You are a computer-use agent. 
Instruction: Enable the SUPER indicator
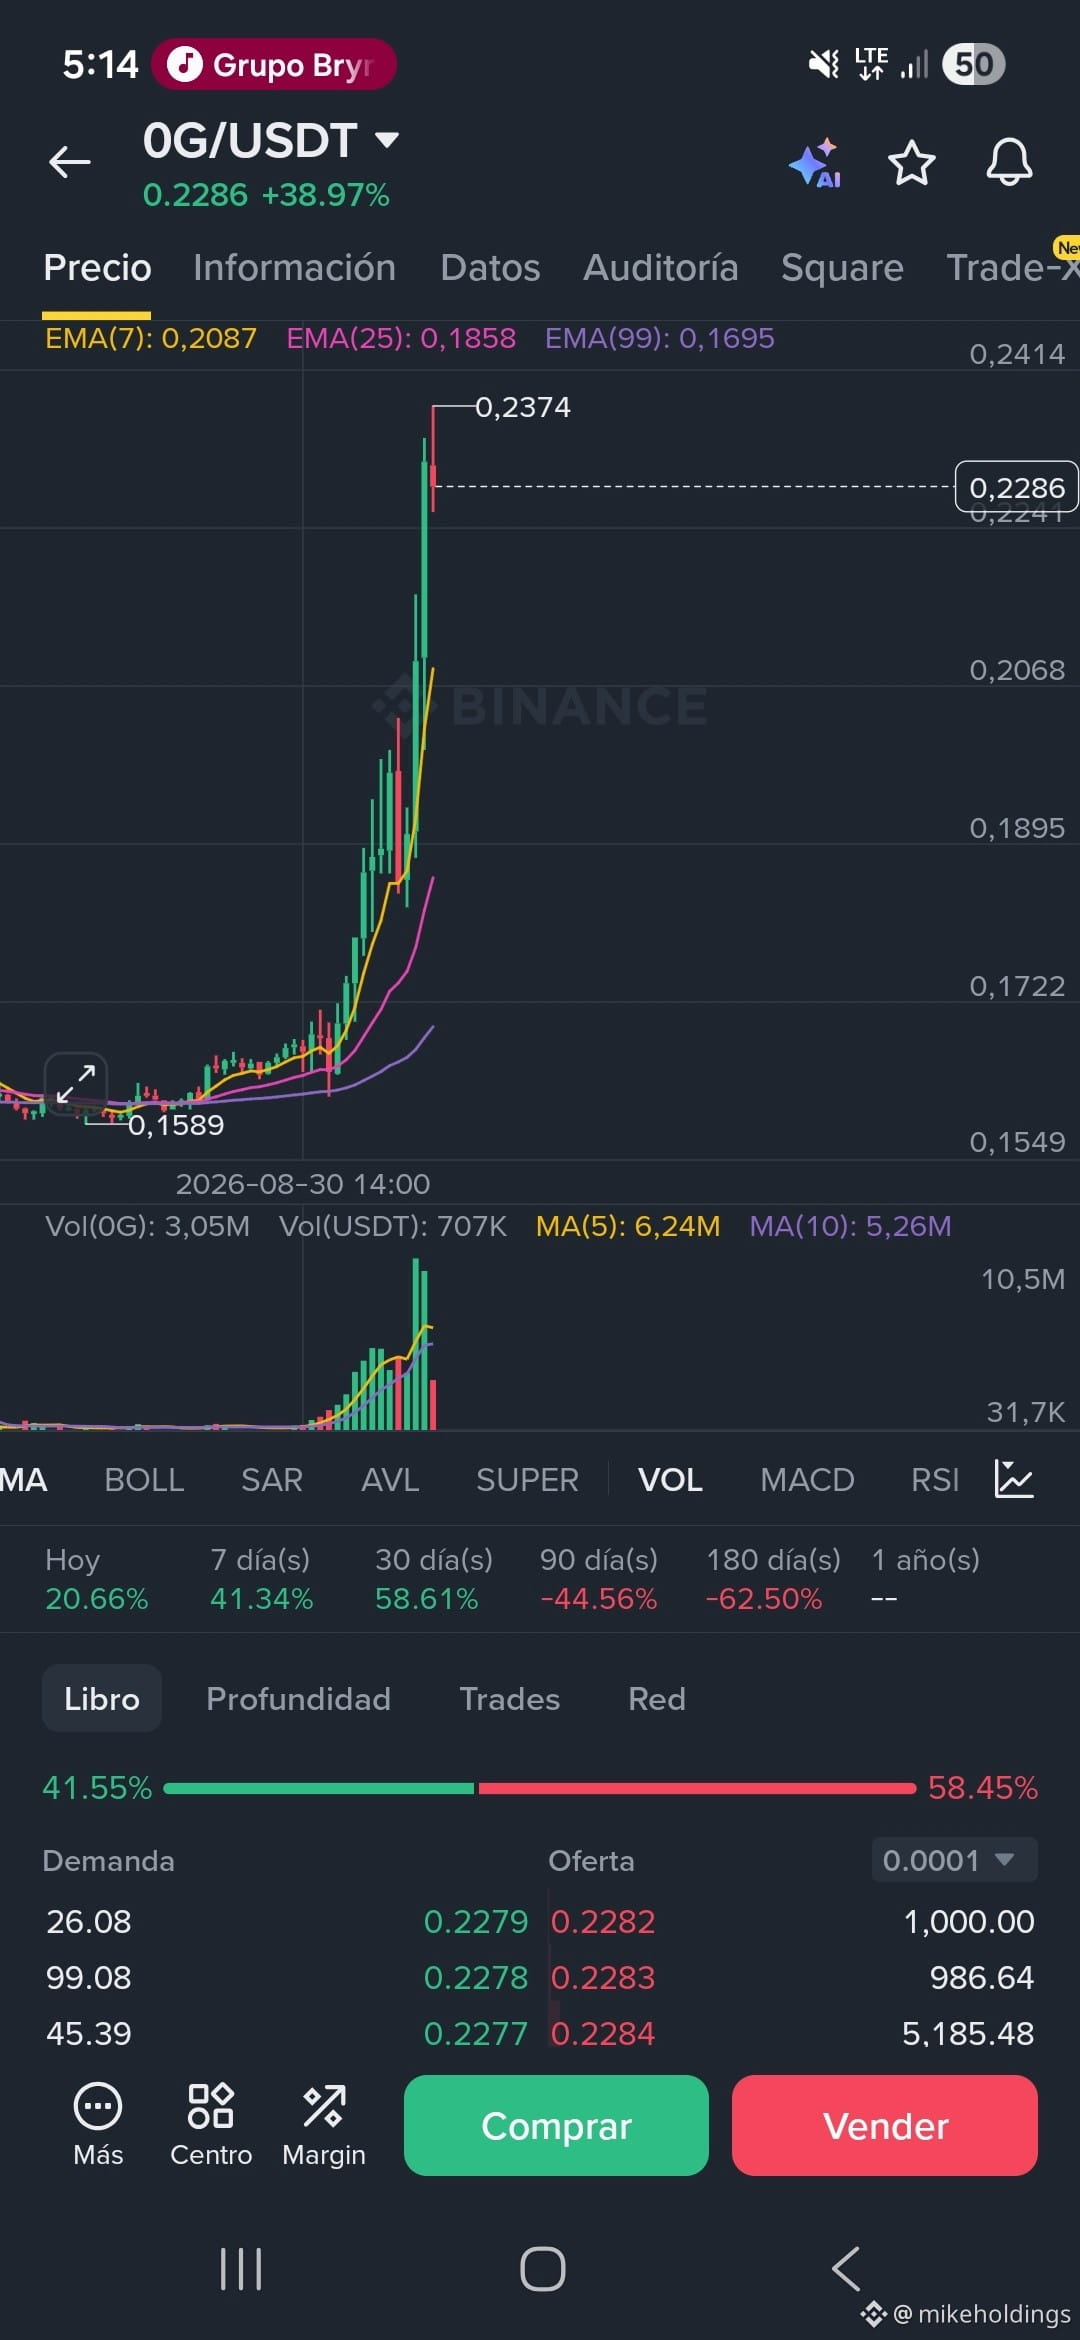point(527,1480)
